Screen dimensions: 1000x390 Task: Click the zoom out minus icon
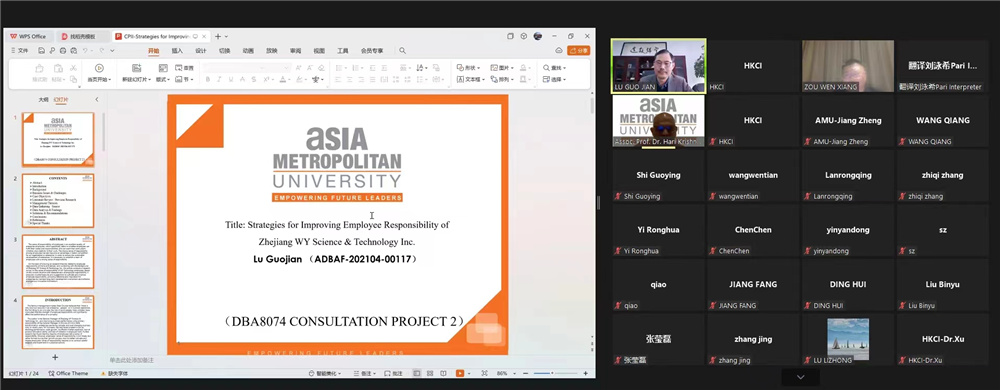click(x=526, y=373)
